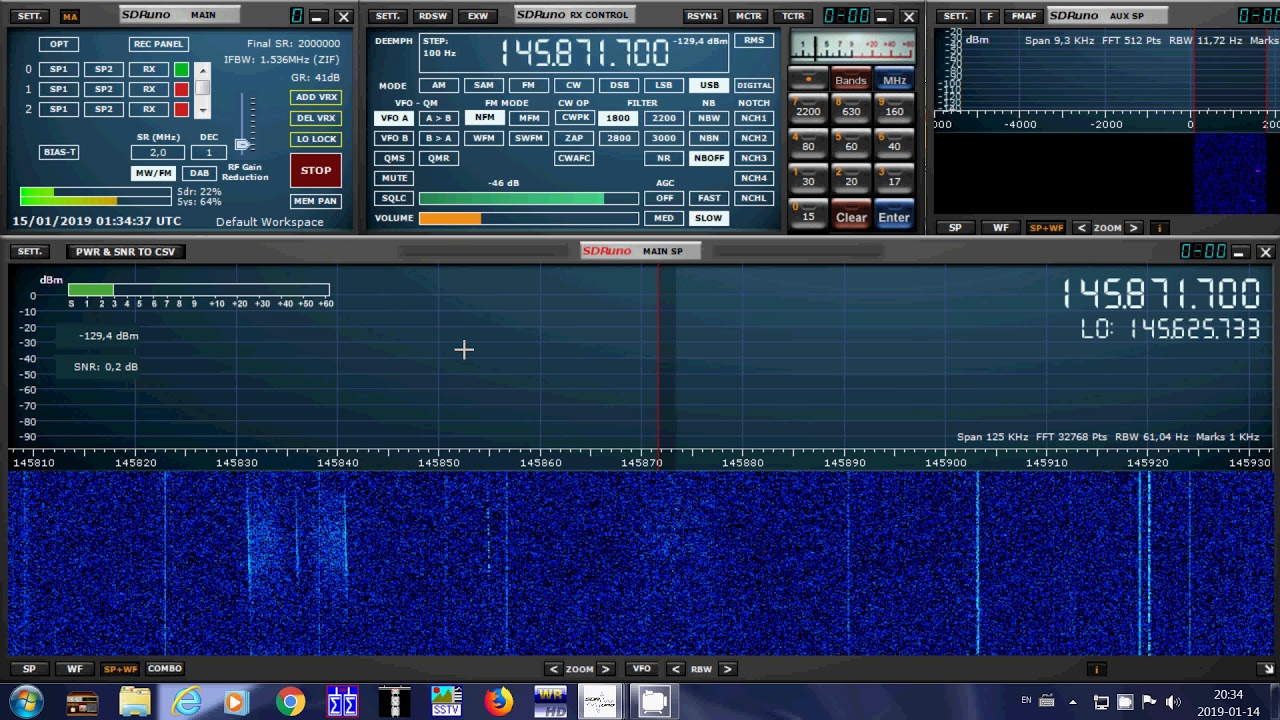Open Firefox from the taskbar
This screenshot has width=1280, height=720.
(x=498, y=702)
